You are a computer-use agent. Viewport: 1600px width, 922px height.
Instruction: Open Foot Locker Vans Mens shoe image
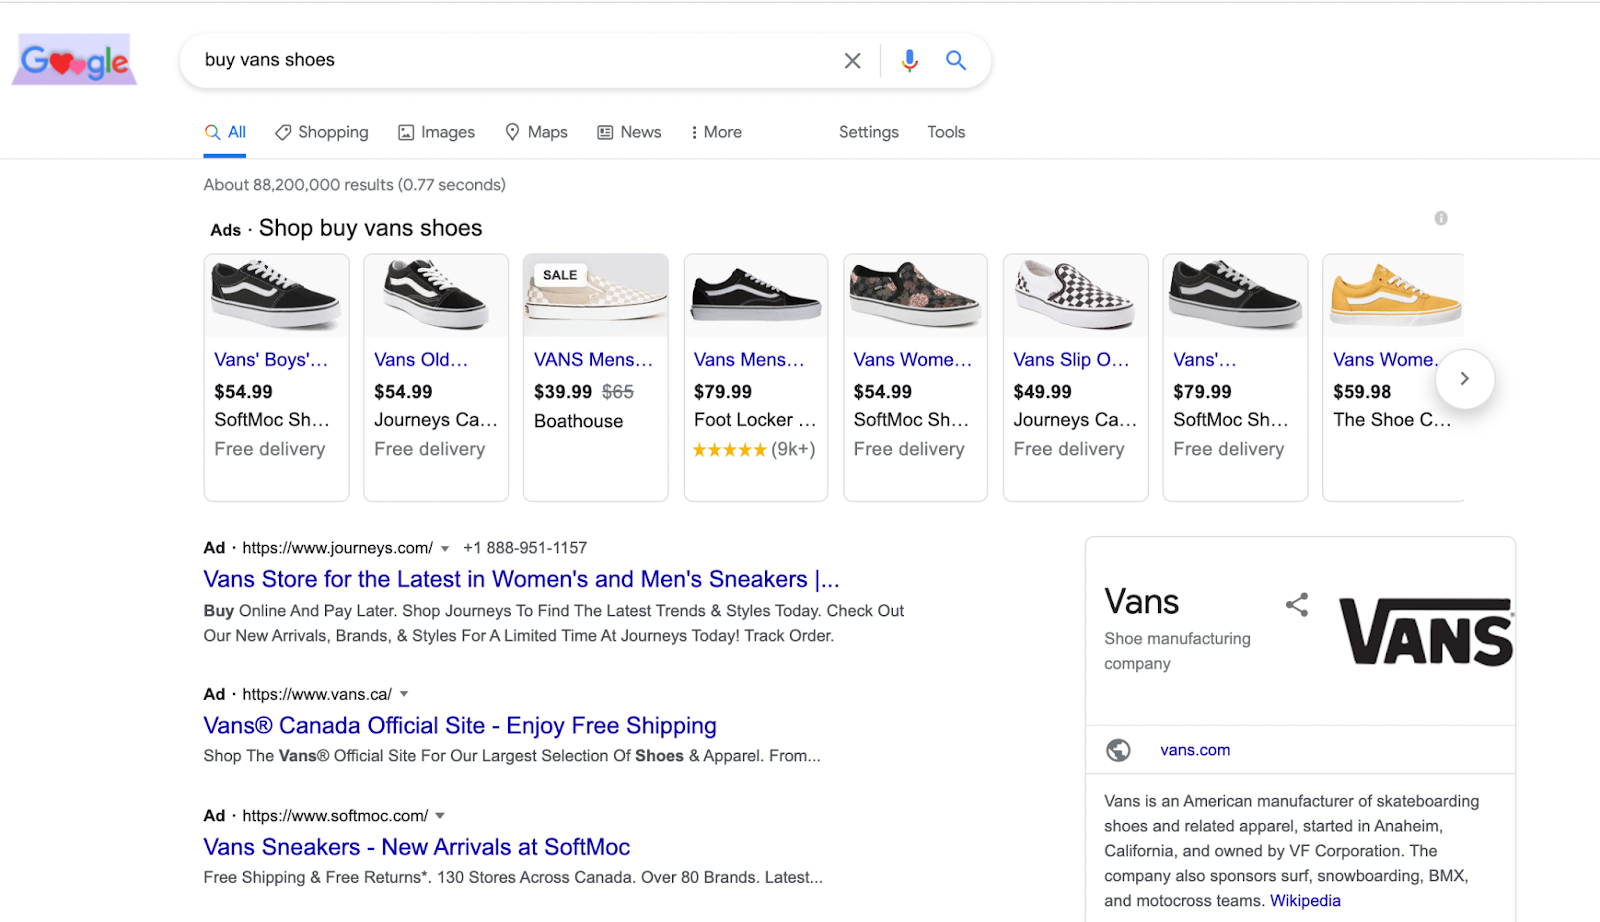[756, 295]
